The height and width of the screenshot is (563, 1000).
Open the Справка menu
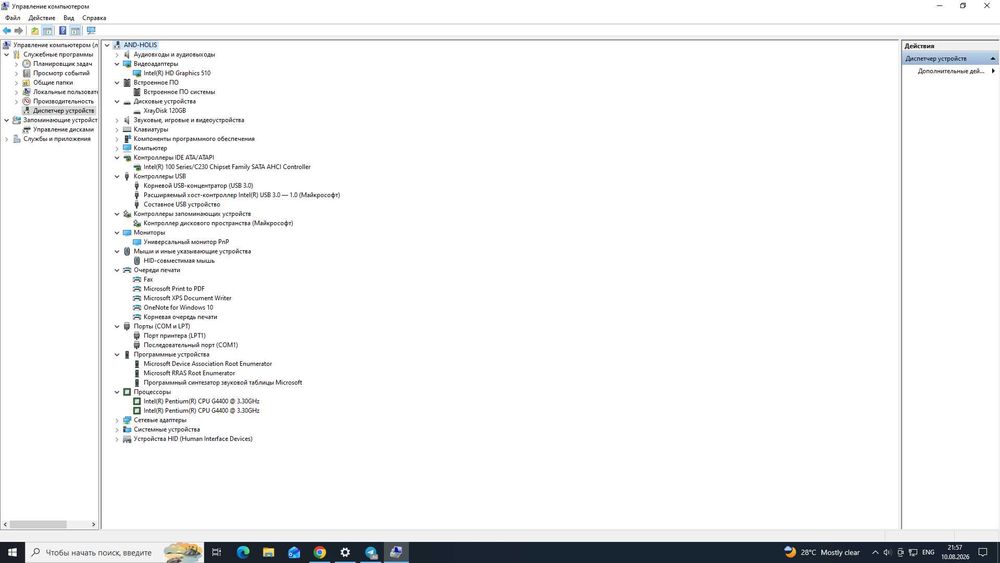tap(94, 18)
